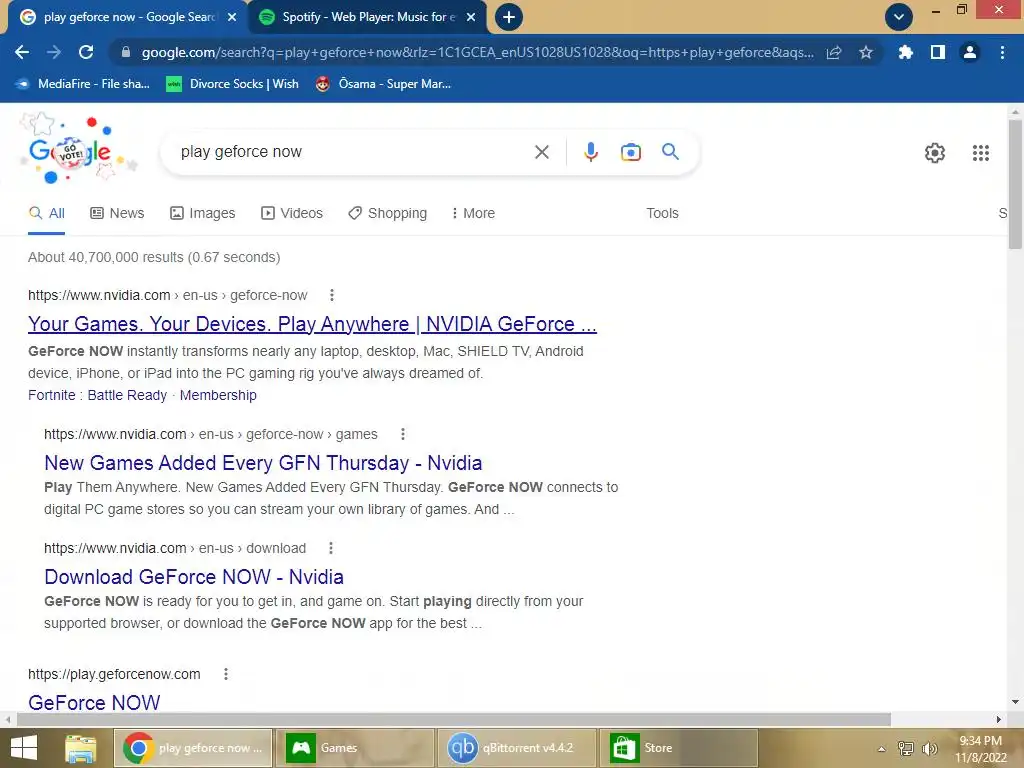Open the tab search dropdown arrow

[x=899, y=17]
